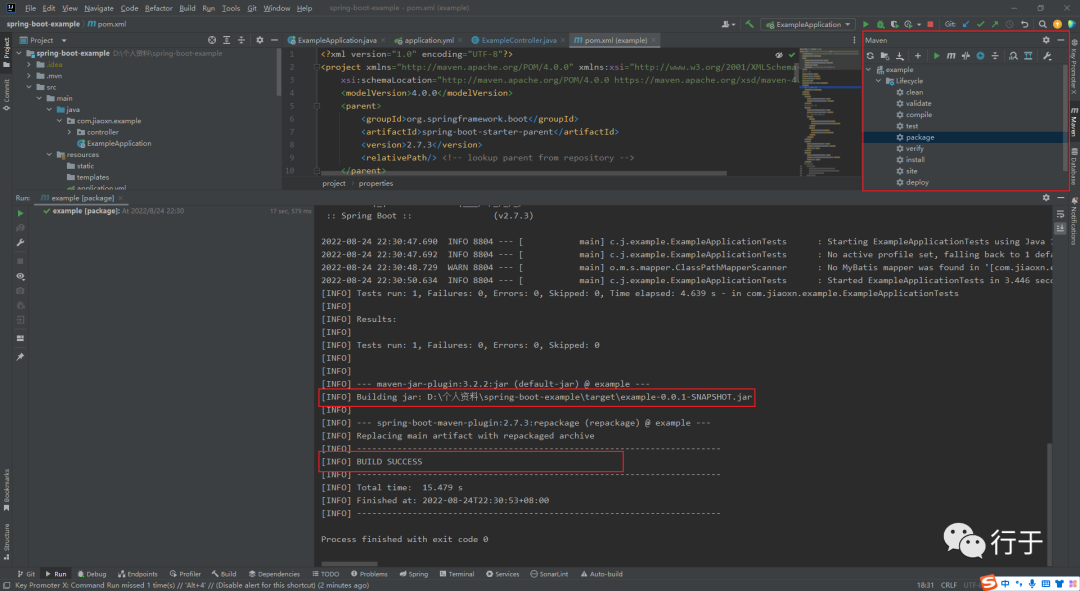Select the install lifecycle goal
This screenshot has height=591, width=1080.
915,160
